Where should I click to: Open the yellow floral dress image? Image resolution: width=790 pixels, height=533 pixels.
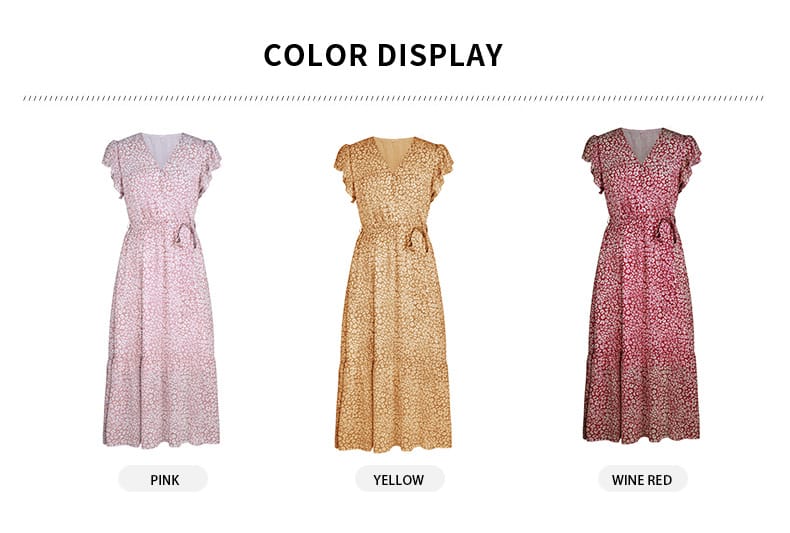click(393, 294)
